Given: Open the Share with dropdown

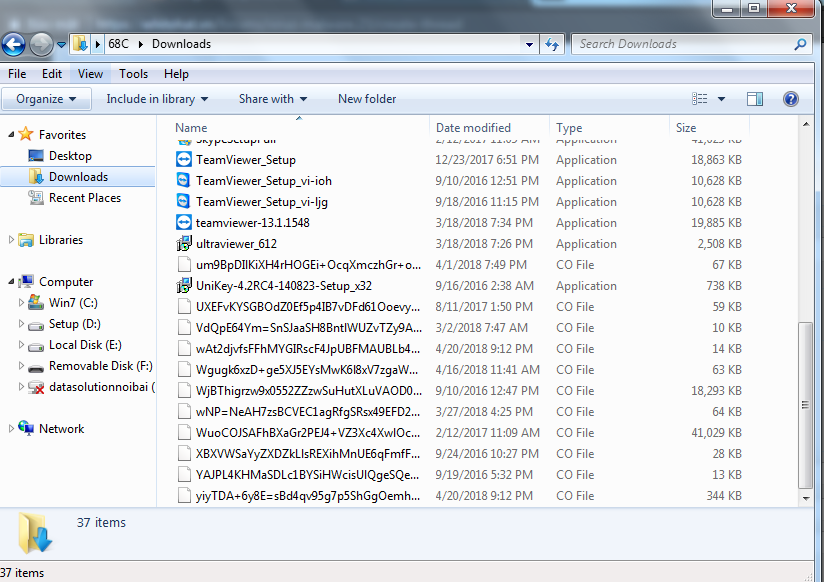Looking at the screenshot, I should click(x=273, y=99).
